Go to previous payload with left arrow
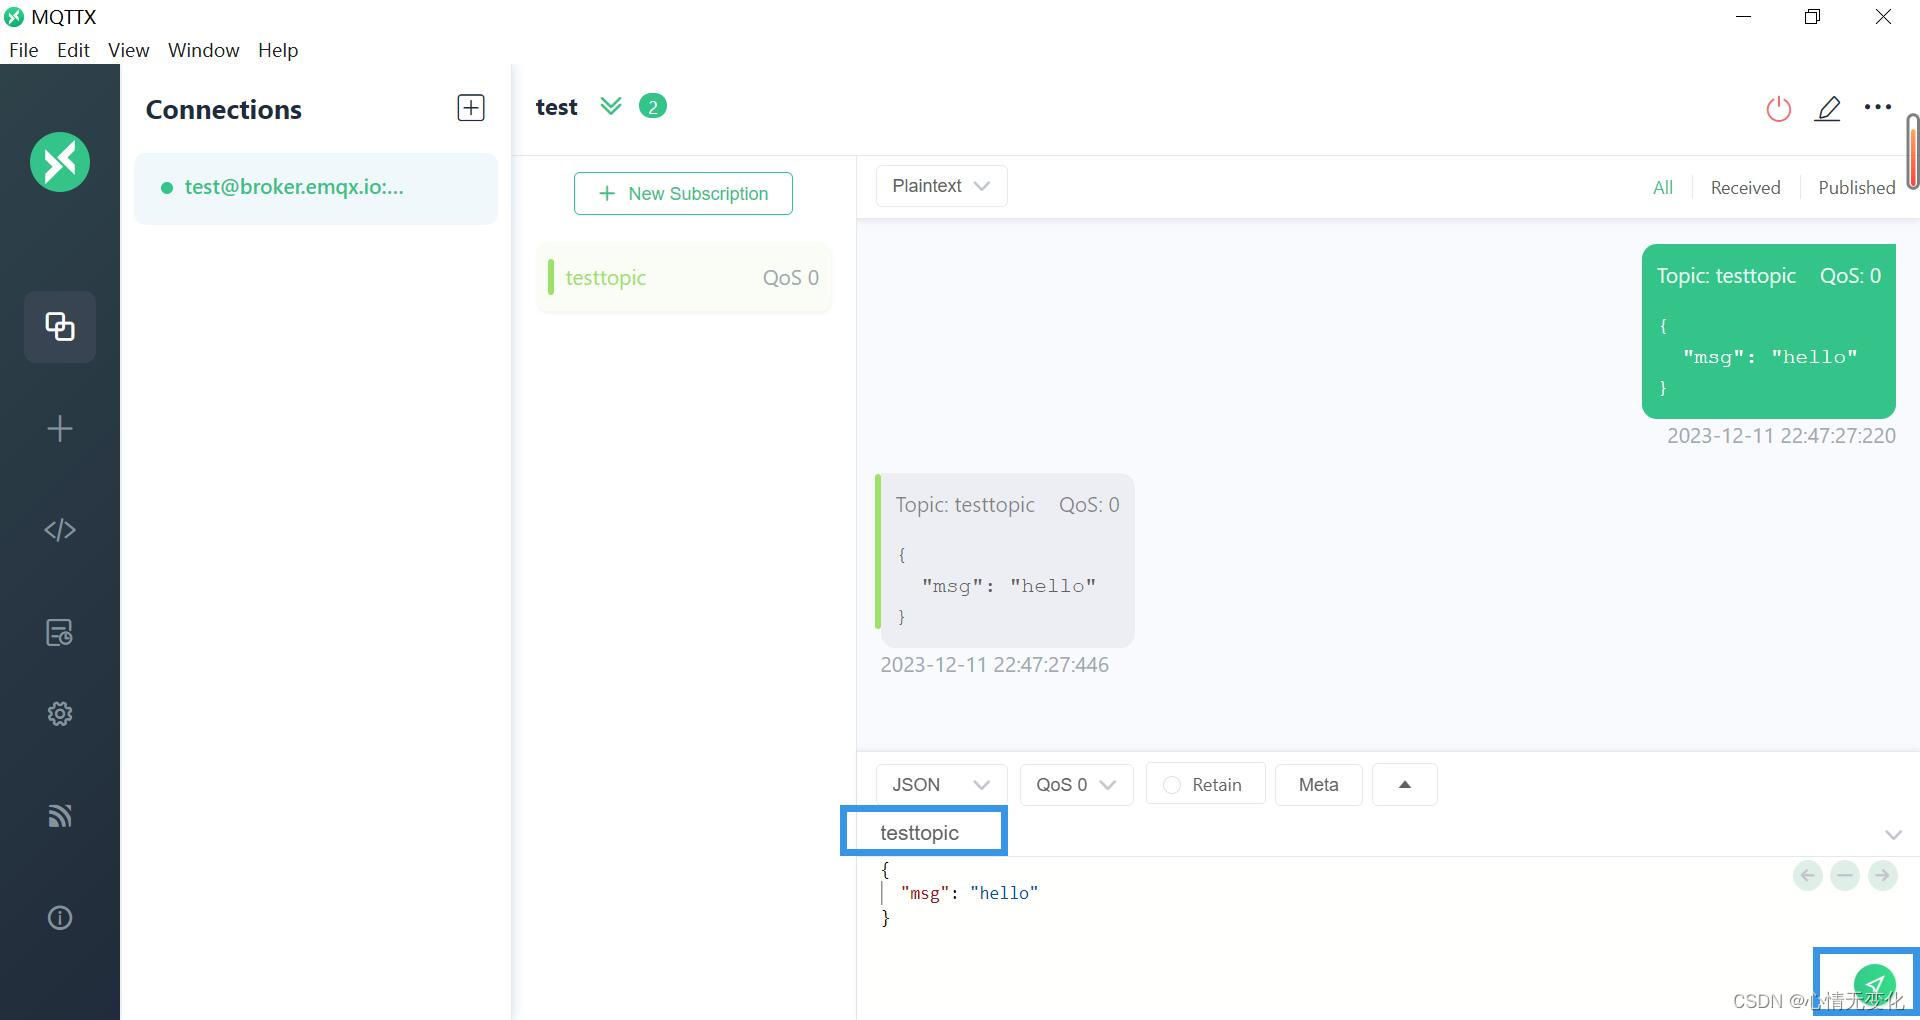1920x1020 pixels. click(1808, 876)
